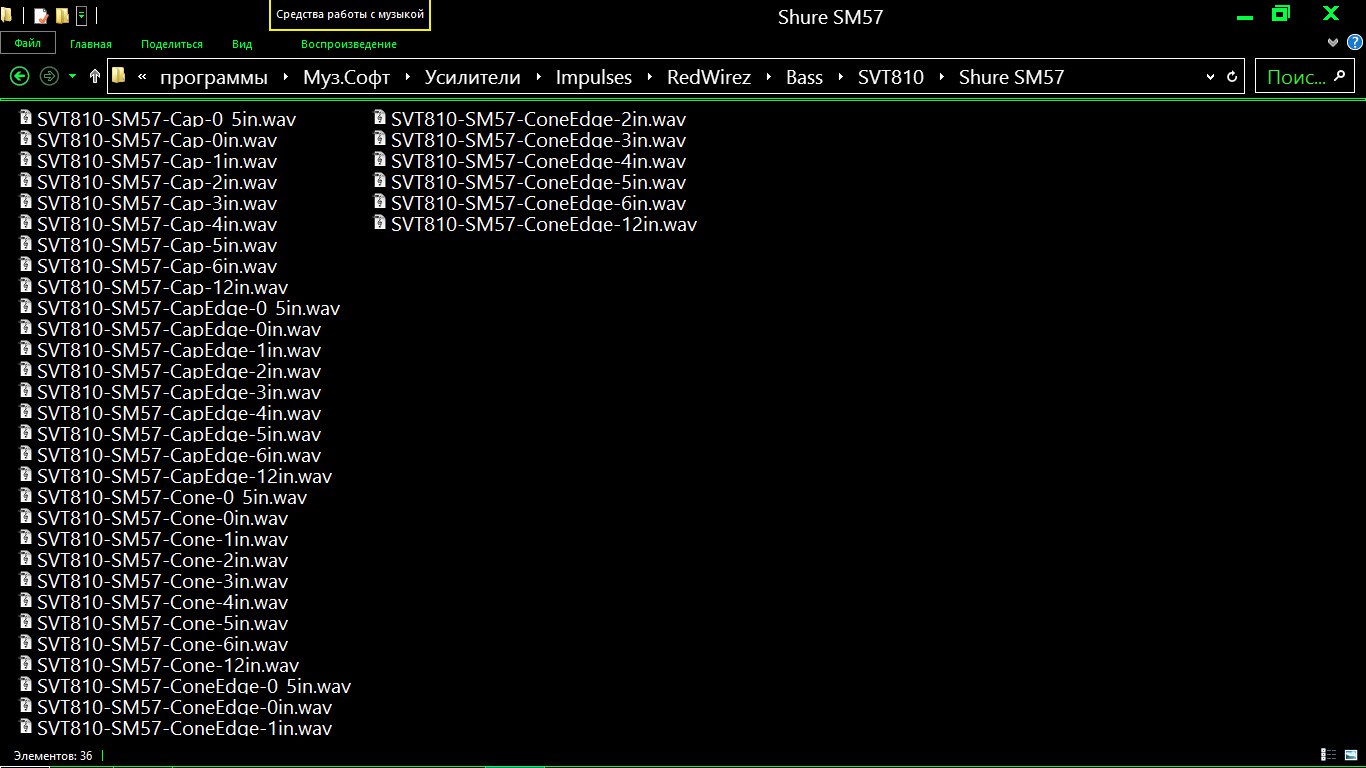Click the Properties icon in quick access toolbar

[x=41, y=16]
